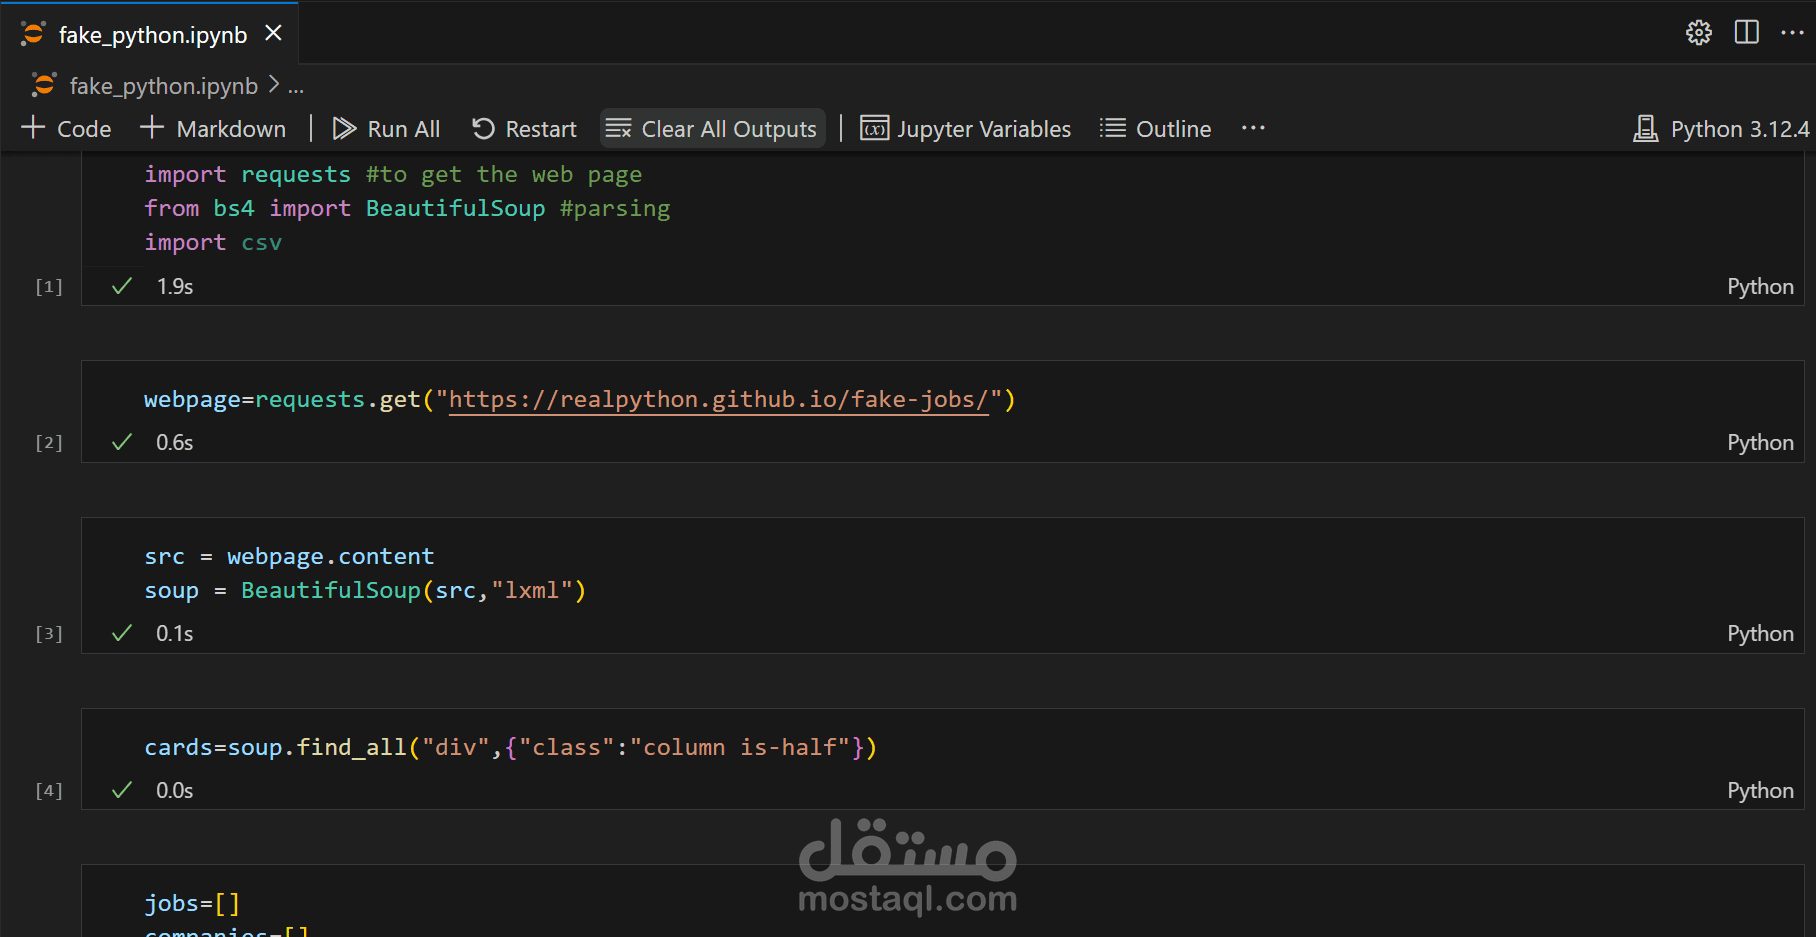
Task: Open the Jupyter Variables panel
Action: pyautogui.click(x=965, y=129)
